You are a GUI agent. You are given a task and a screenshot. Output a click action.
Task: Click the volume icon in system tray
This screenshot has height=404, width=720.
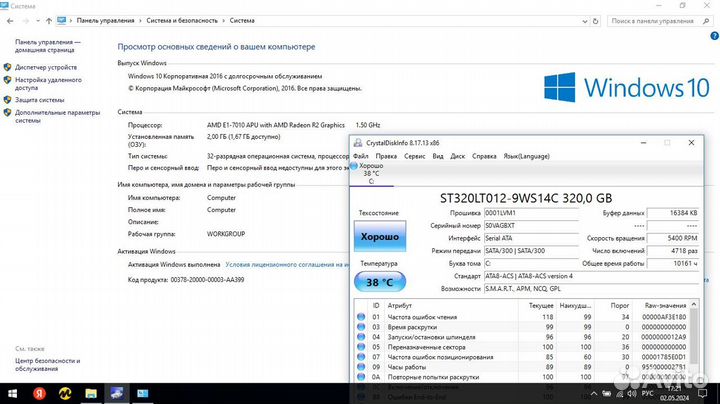[x=632, y=393]
